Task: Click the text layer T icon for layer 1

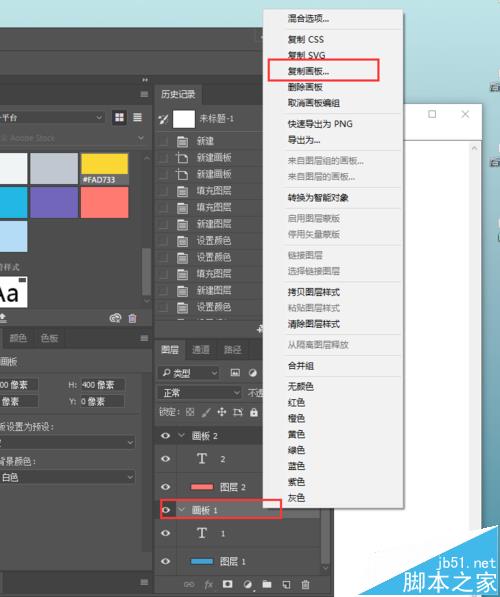Action: click(x=202, y=533)
